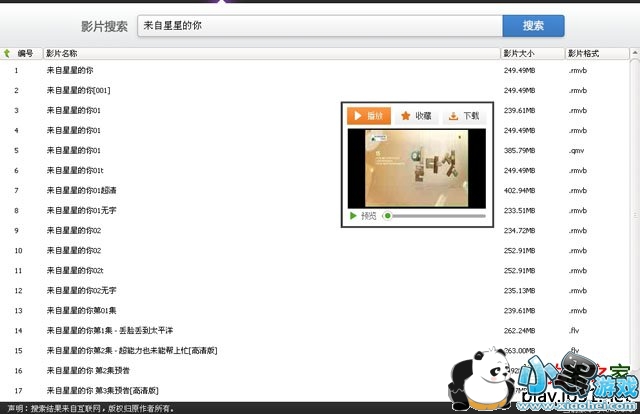Select row 7 来自星星的你01超清

[x=314, y=190]
